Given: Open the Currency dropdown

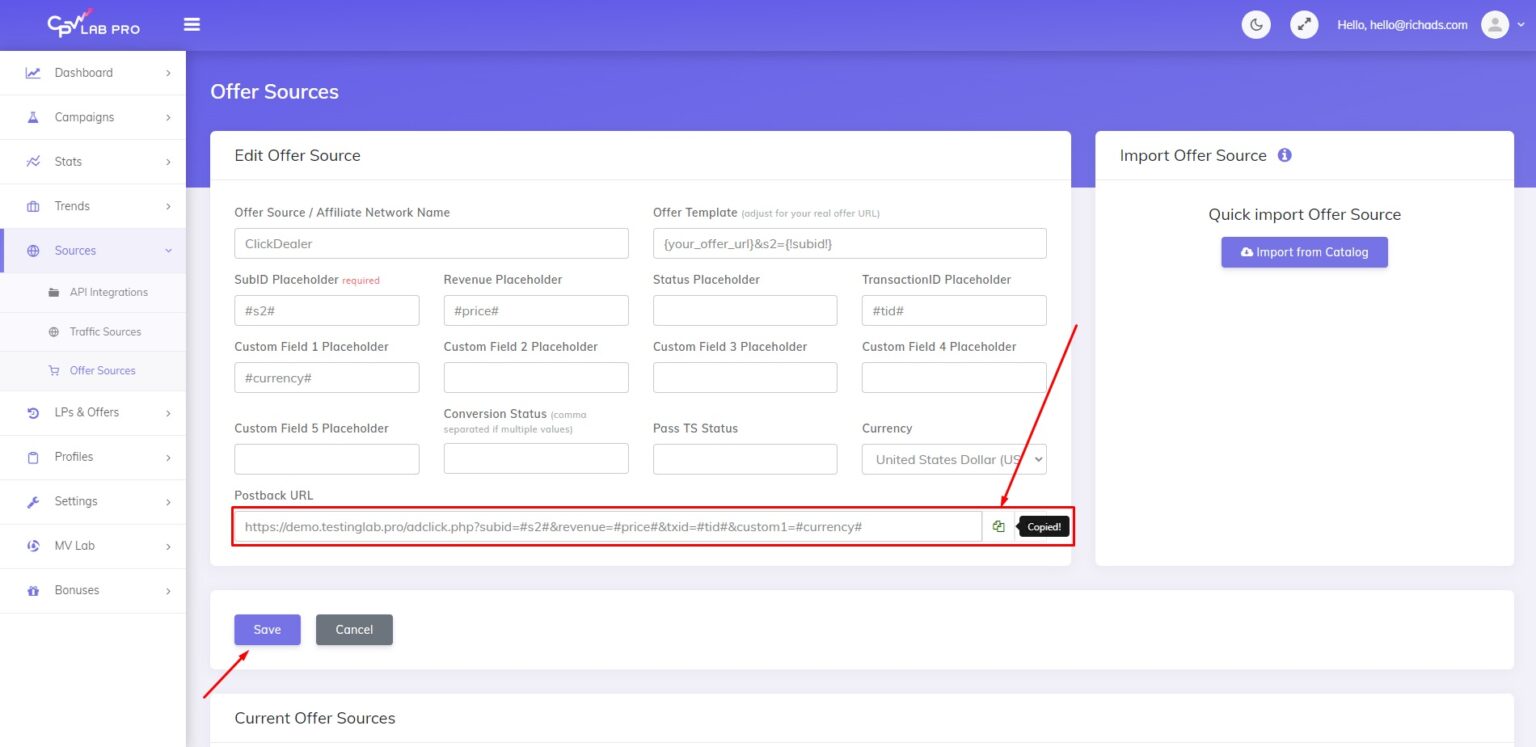Looking at the screenshot, I should [952, 459].
